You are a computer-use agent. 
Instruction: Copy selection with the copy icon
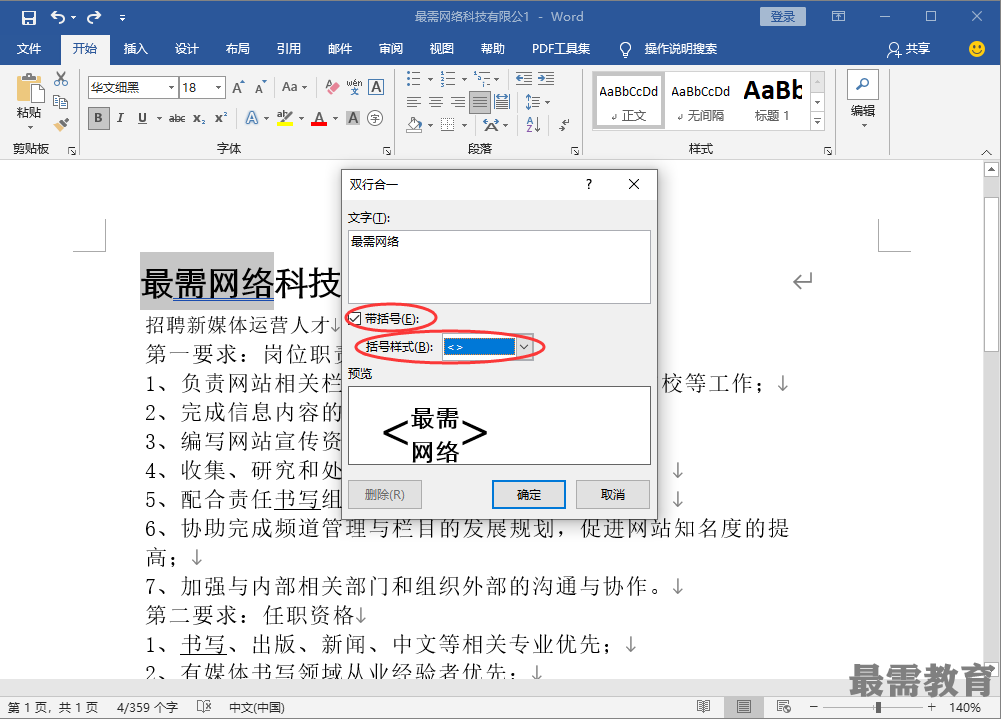pyautogui.click(x=61, y=101)
